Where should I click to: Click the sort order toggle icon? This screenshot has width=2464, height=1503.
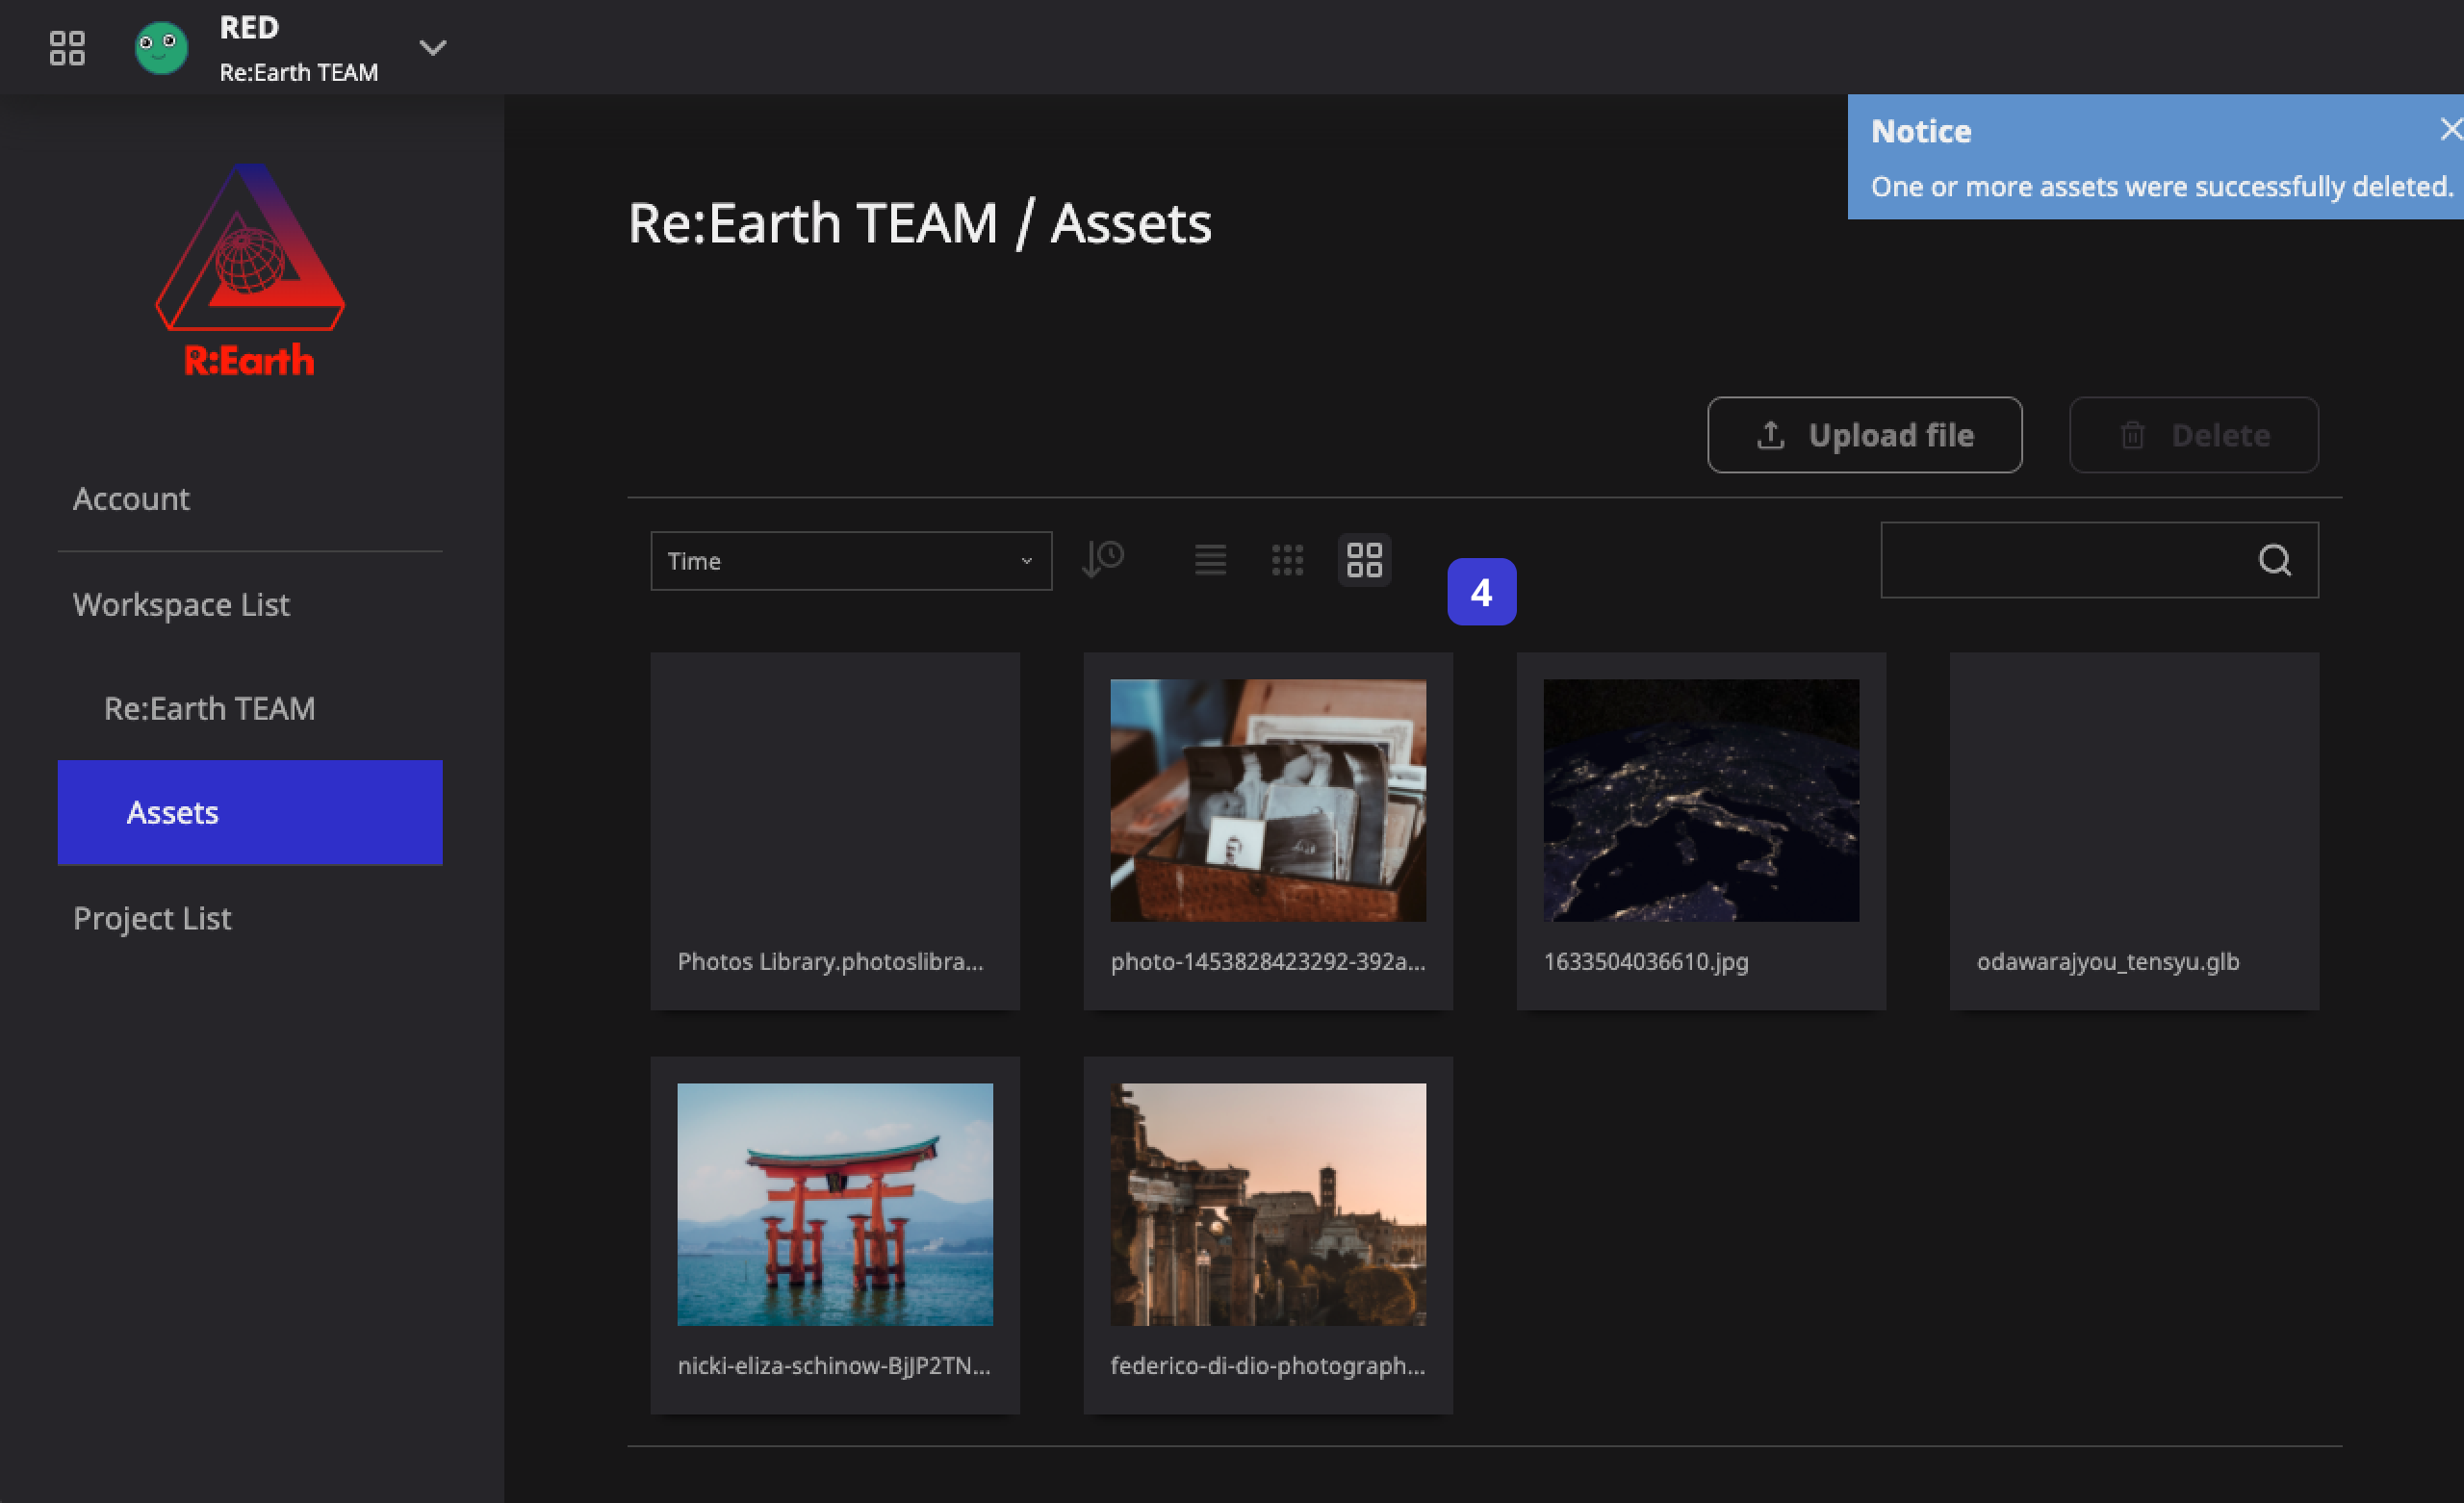(x=1104, y=560)
